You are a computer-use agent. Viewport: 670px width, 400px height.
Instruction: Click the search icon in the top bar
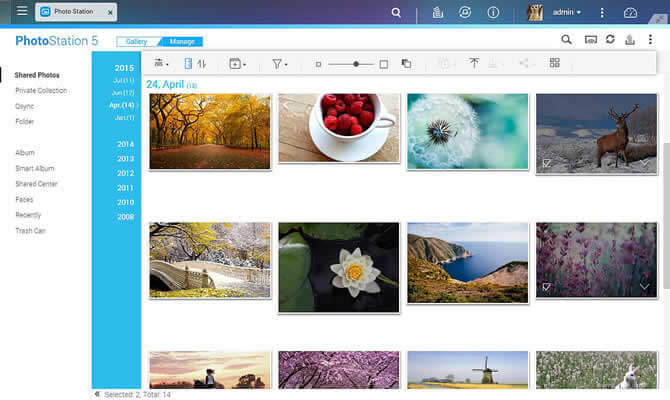396,13
